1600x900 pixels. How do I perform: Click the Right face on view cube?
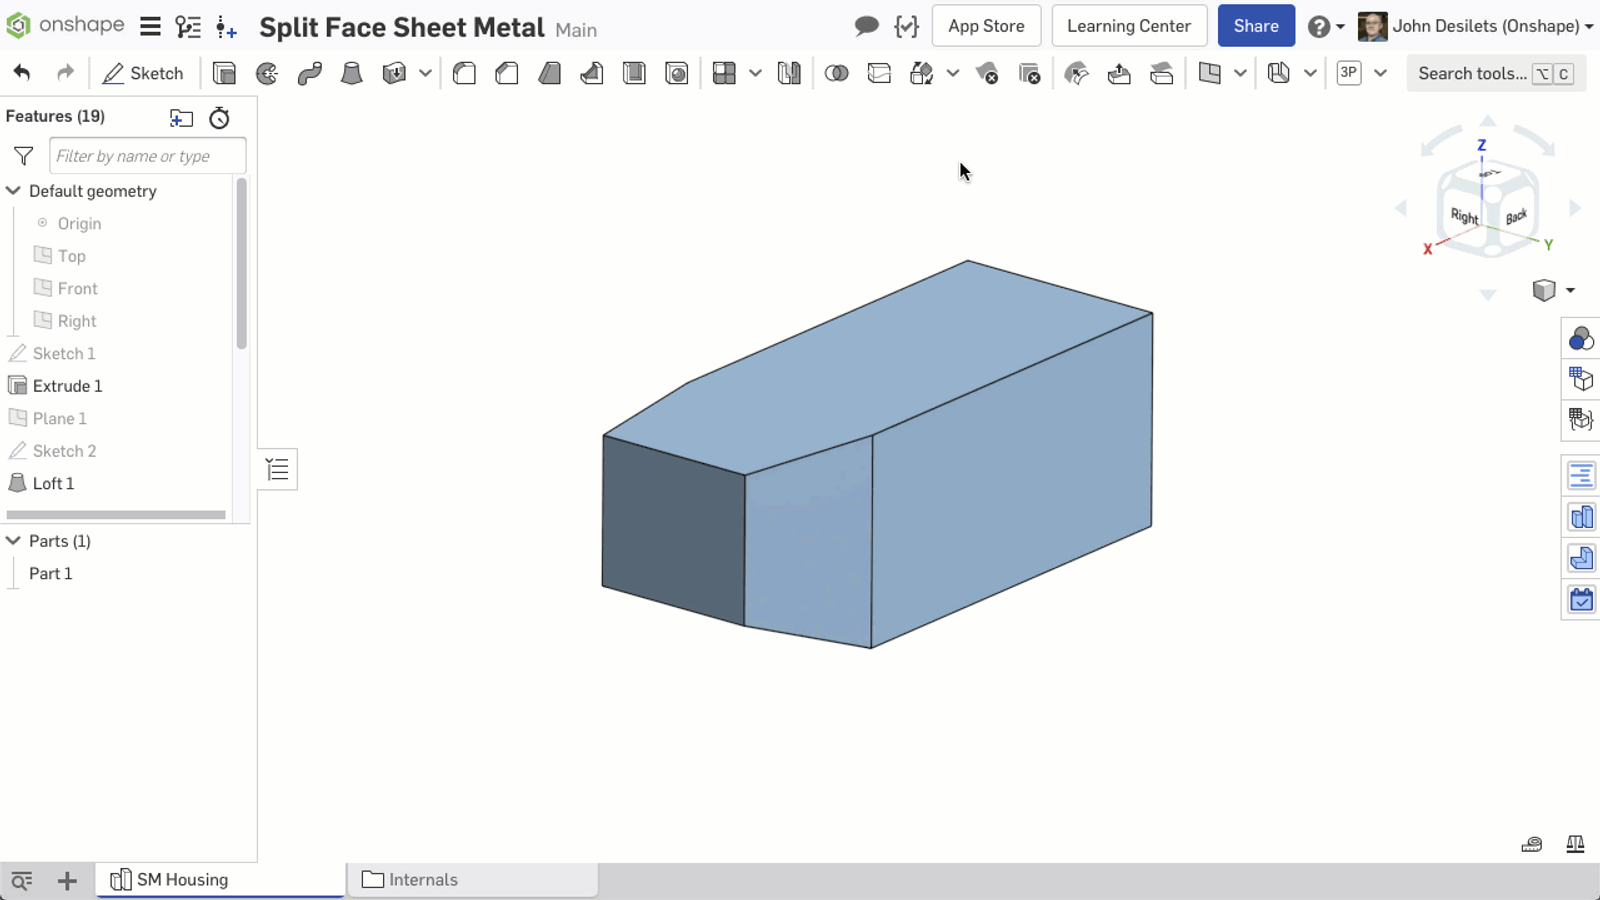pyautogui.click(x=1464, y=216)
